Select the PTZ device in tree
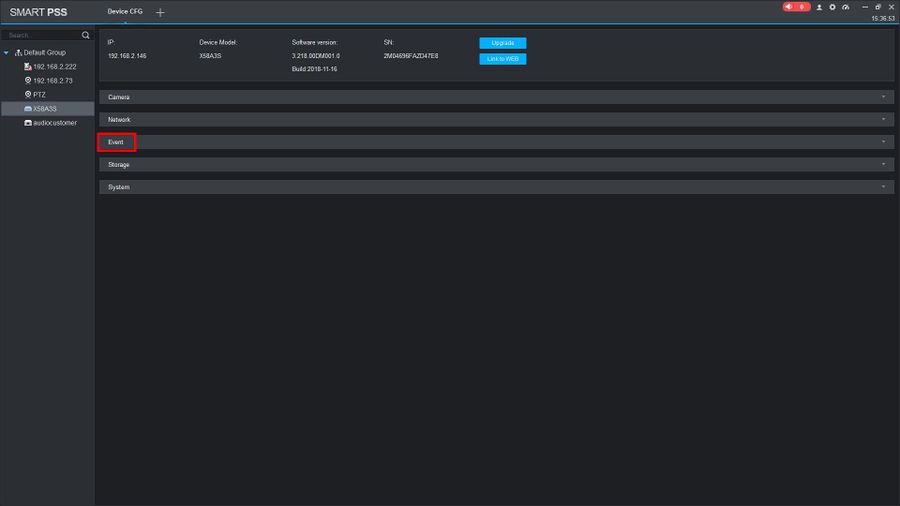The image size is (900, 506). (39, 95)
